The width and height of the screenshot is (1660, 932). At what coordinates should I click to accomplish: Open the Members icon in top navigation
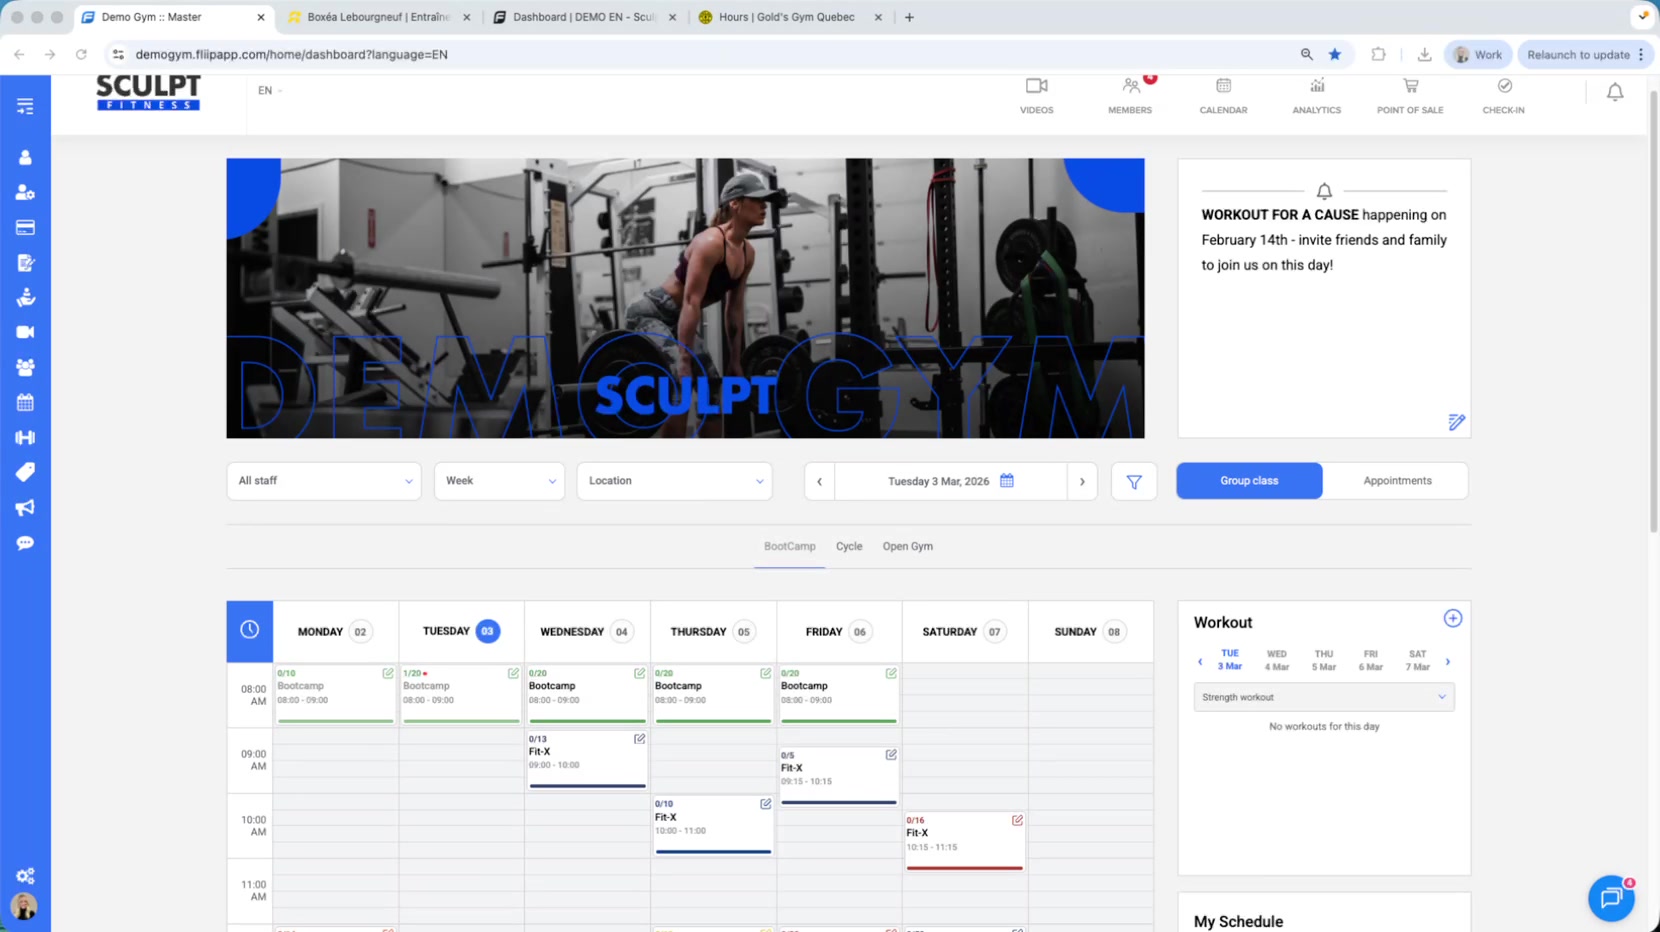(1130, 87)
